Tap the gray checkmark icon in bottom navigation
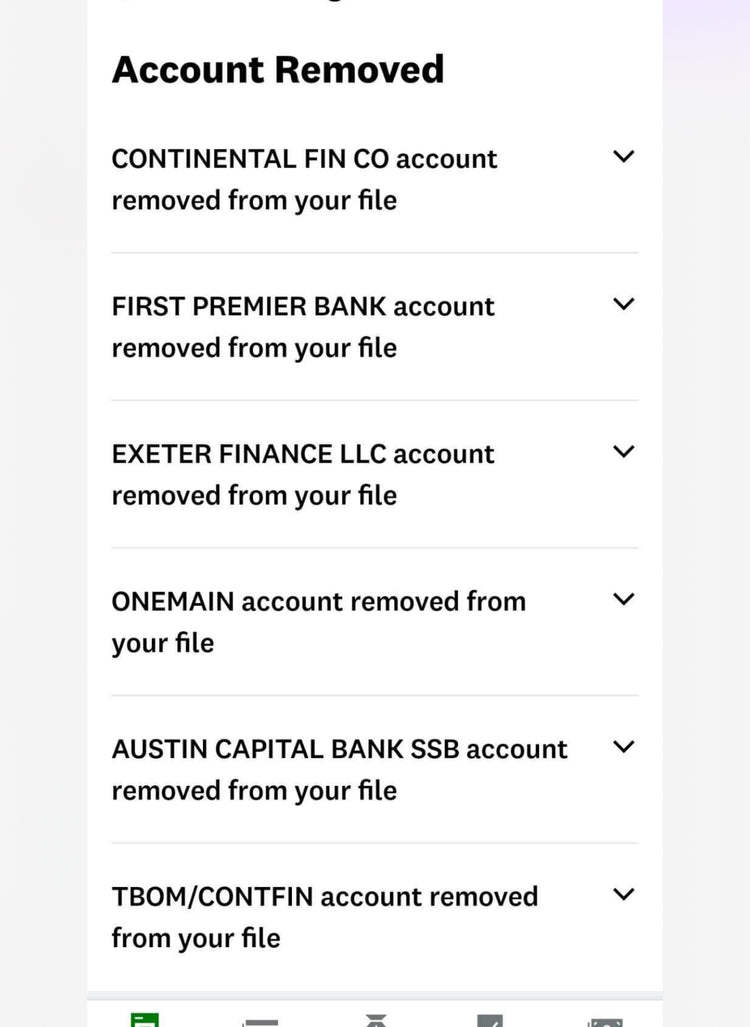The image size is (750, 1027). tap(490, 1021)
